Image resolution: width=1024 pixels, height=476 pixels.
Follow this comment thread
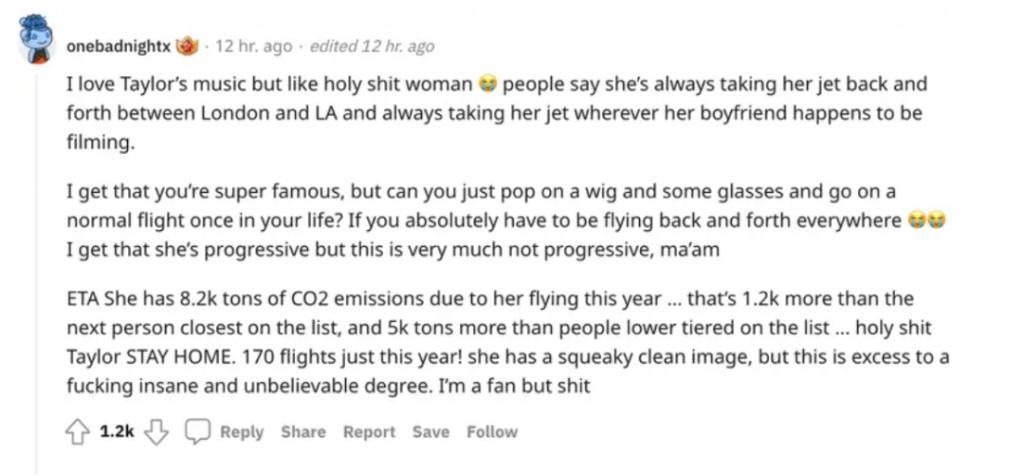pos(492,432)
